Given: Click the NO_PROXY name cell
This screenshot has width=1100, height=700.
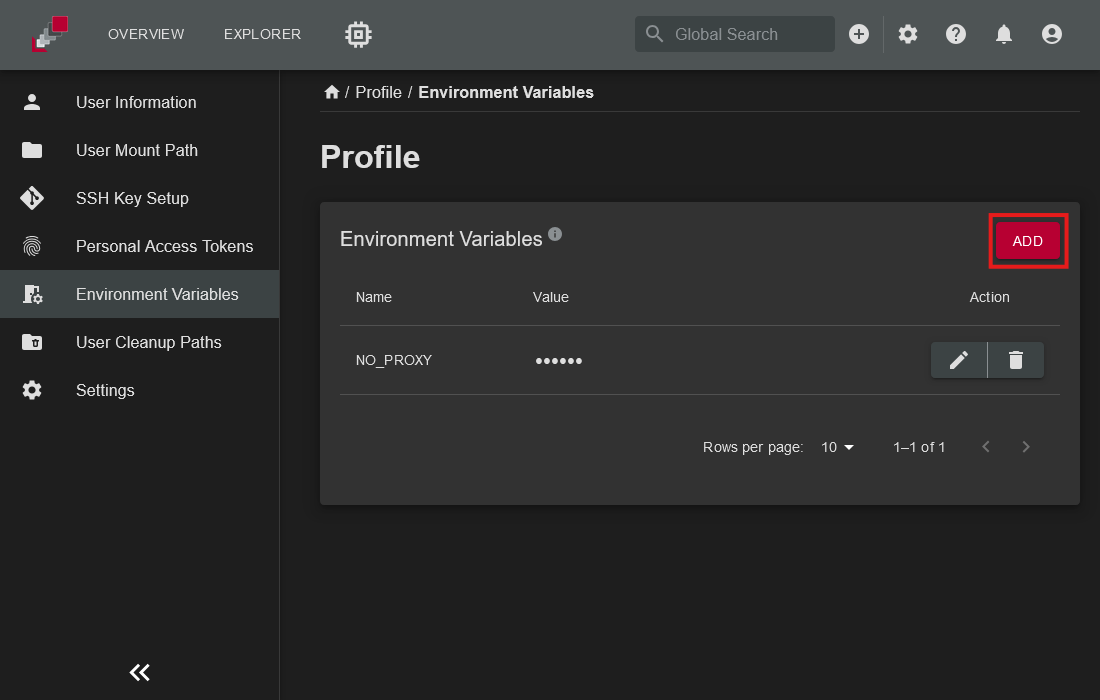Looking at the screenshot, I should [x=394, y=361].
